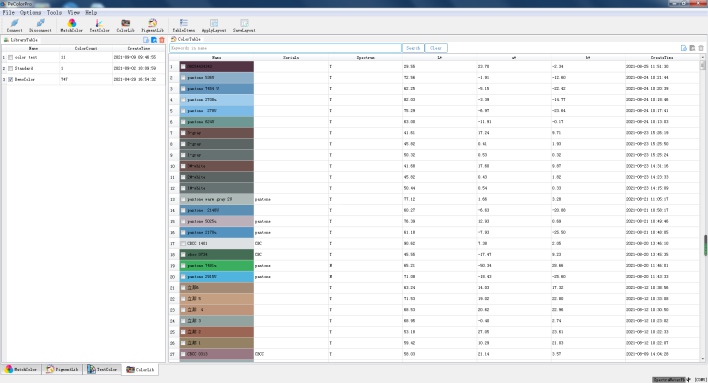Open the File menu
The image size is (708, 383).
(x=9, y=13)
